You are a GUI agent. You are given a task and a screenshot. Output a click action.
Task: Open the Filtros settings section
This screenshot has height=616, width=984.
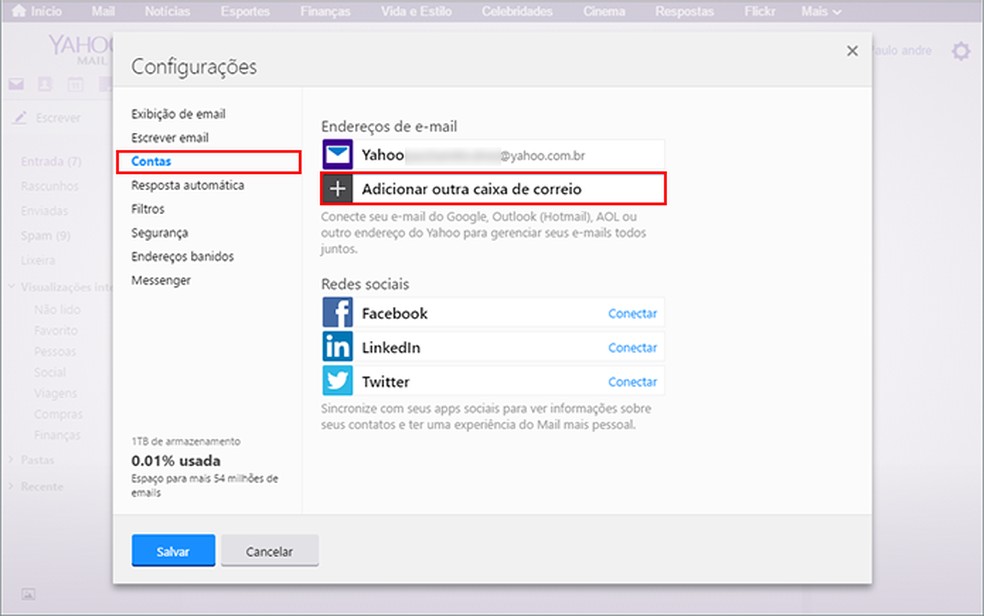tap(147, 209)
